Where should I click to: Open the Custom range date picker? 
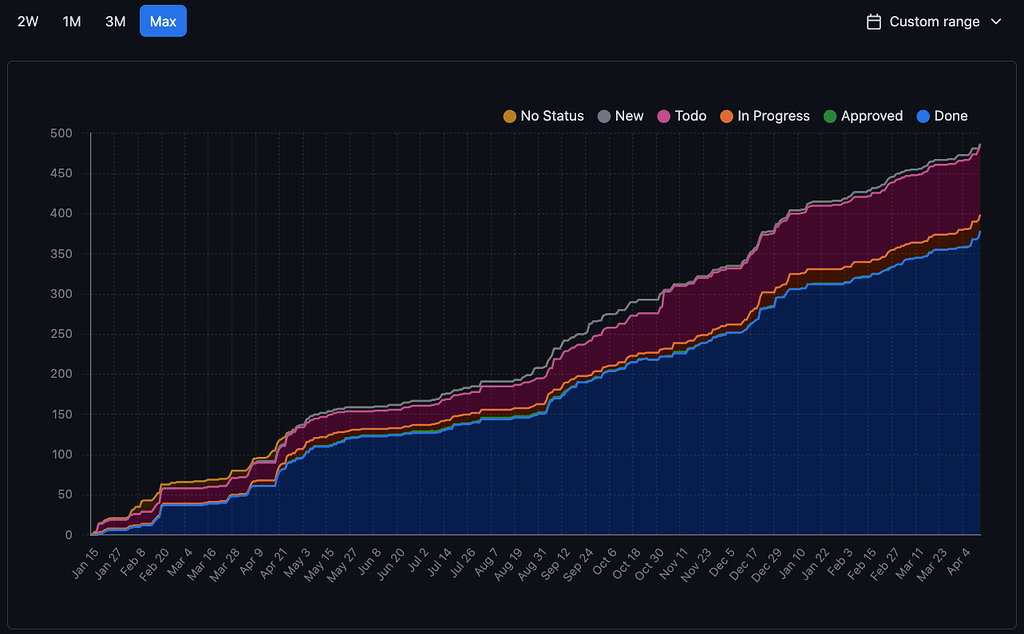[934, 21]
